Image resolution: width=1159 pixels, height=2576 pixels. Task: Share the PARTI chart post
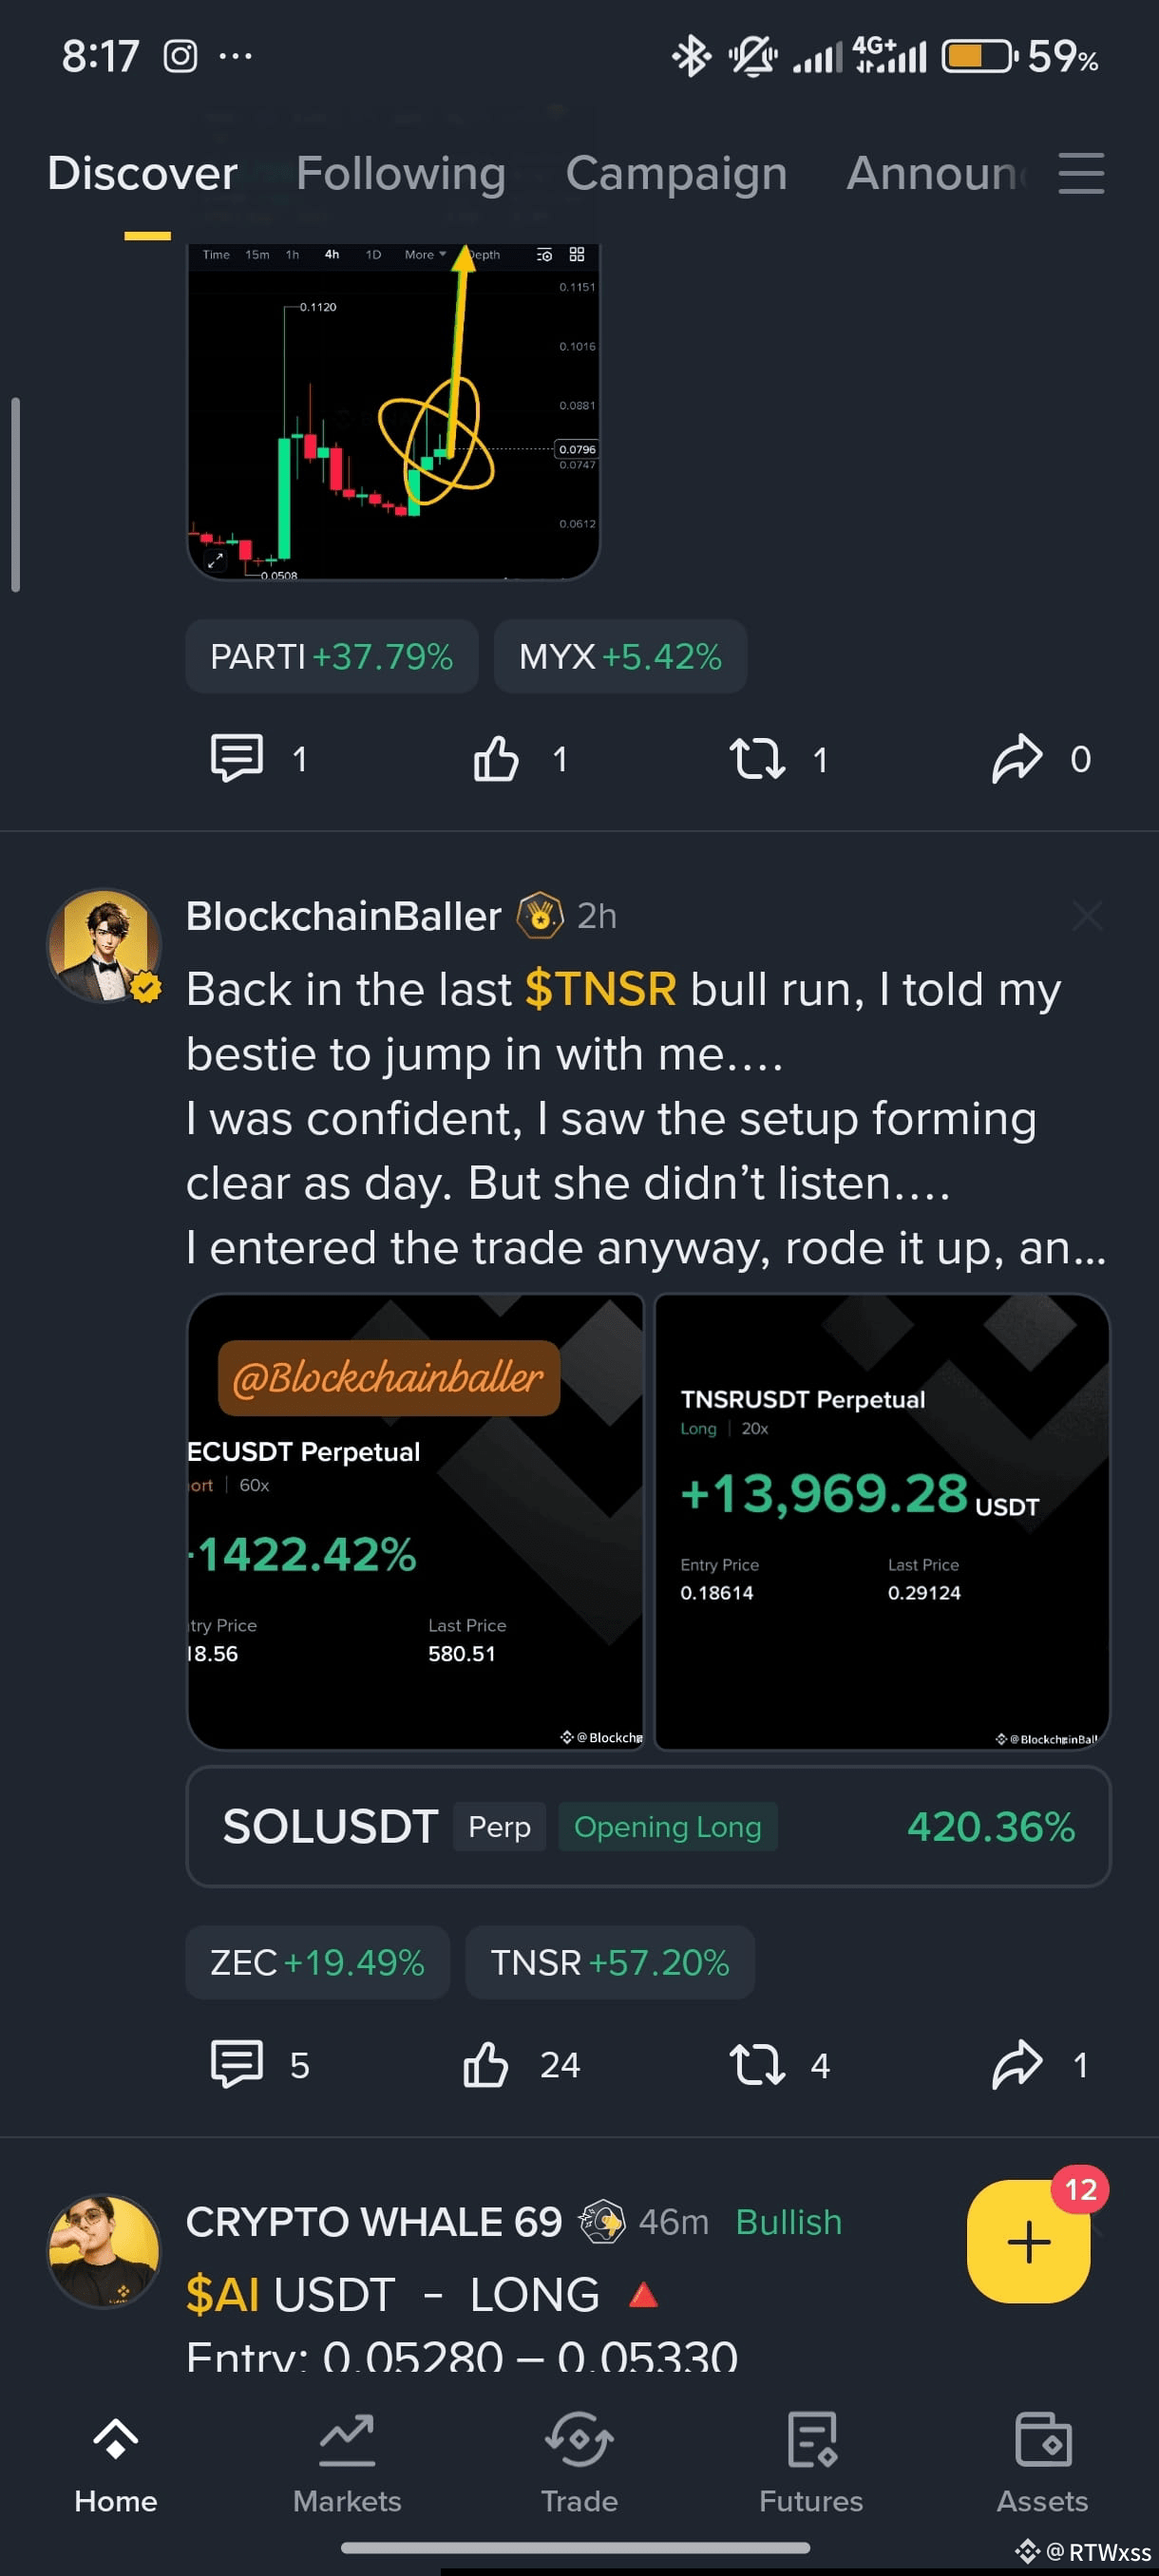tap(1017, 758)
